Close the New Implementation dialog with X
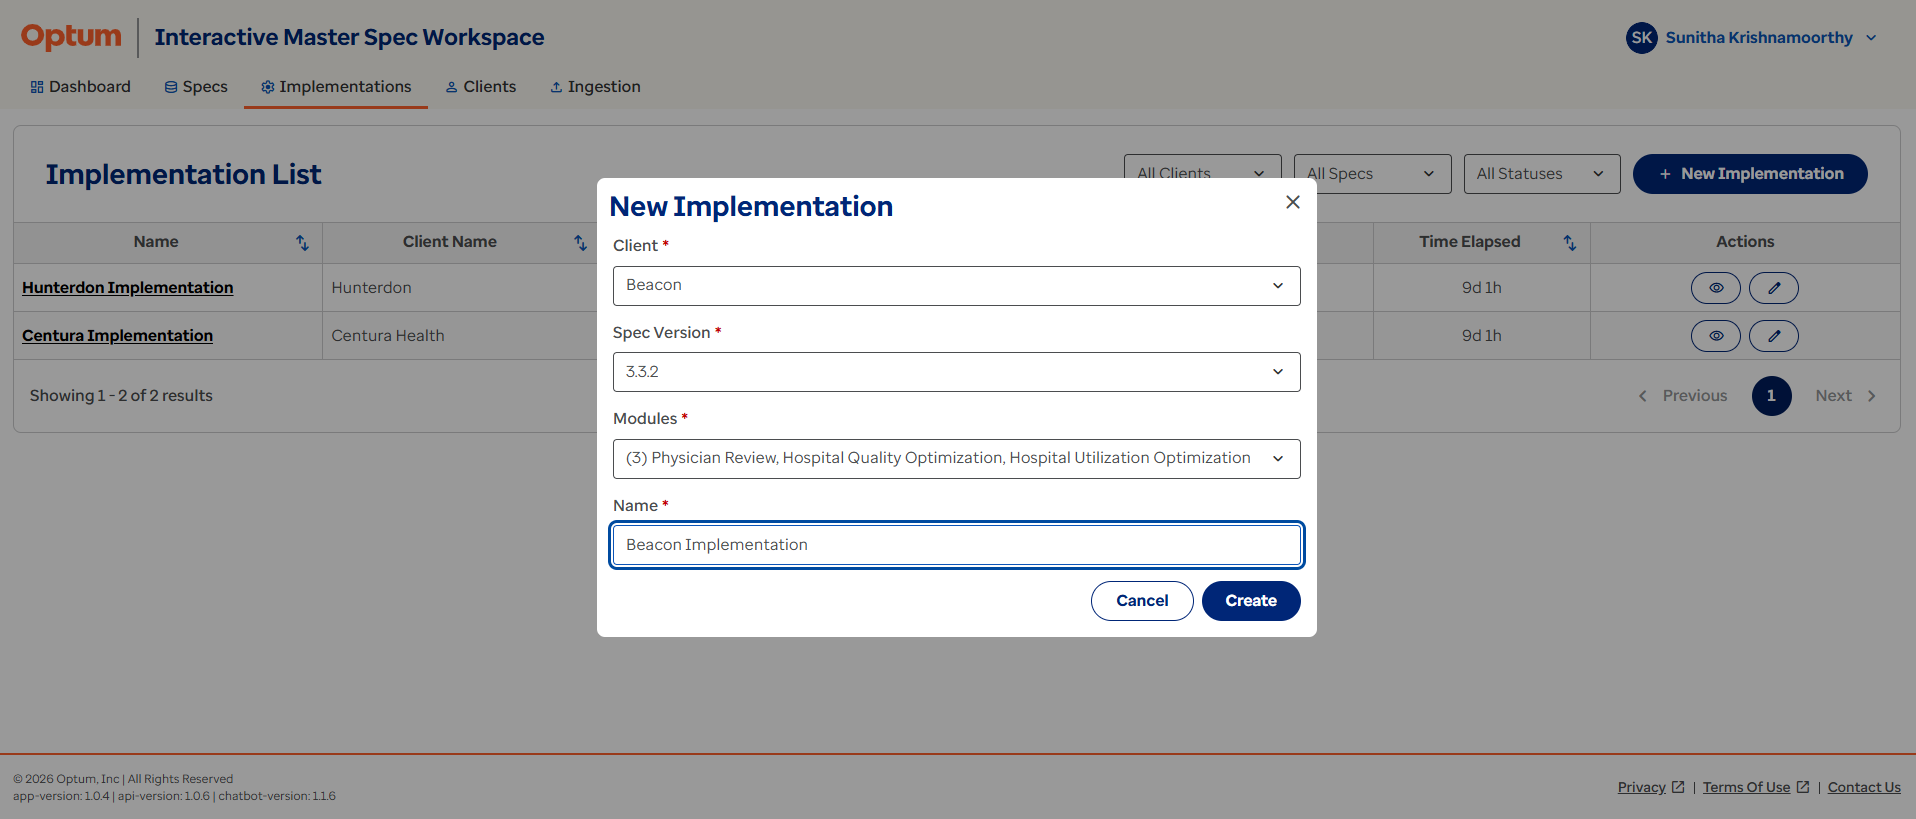This screenshot has width=1916, height=819. 1293,202
